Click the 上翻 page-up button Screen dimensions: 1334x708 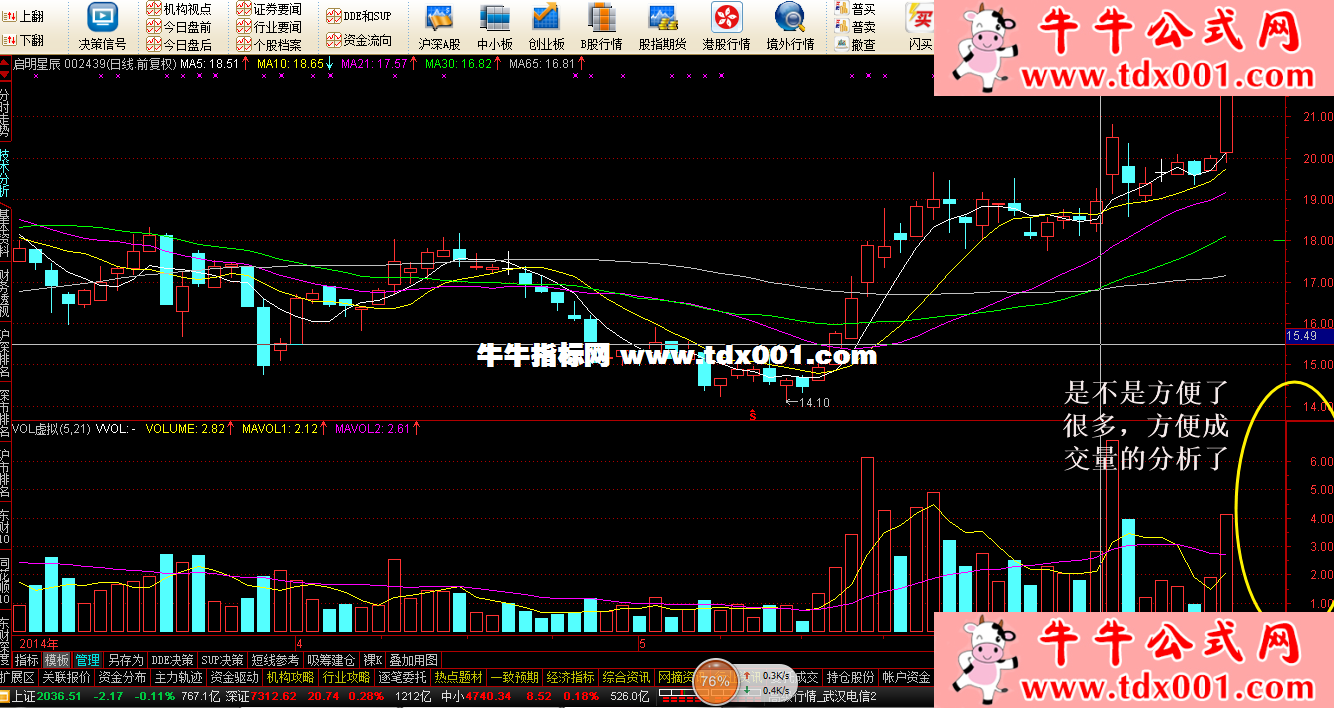point(24,17)
